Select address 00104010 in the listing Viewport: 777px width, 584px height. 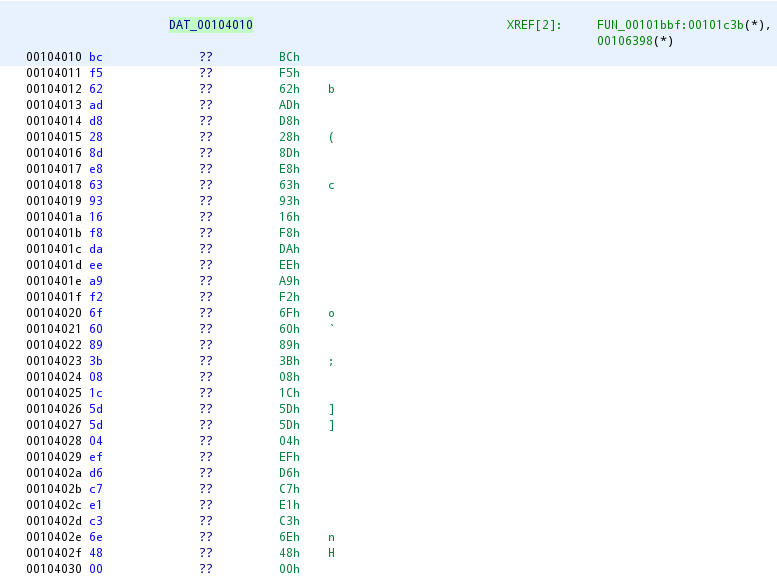[x=54, y=57]
